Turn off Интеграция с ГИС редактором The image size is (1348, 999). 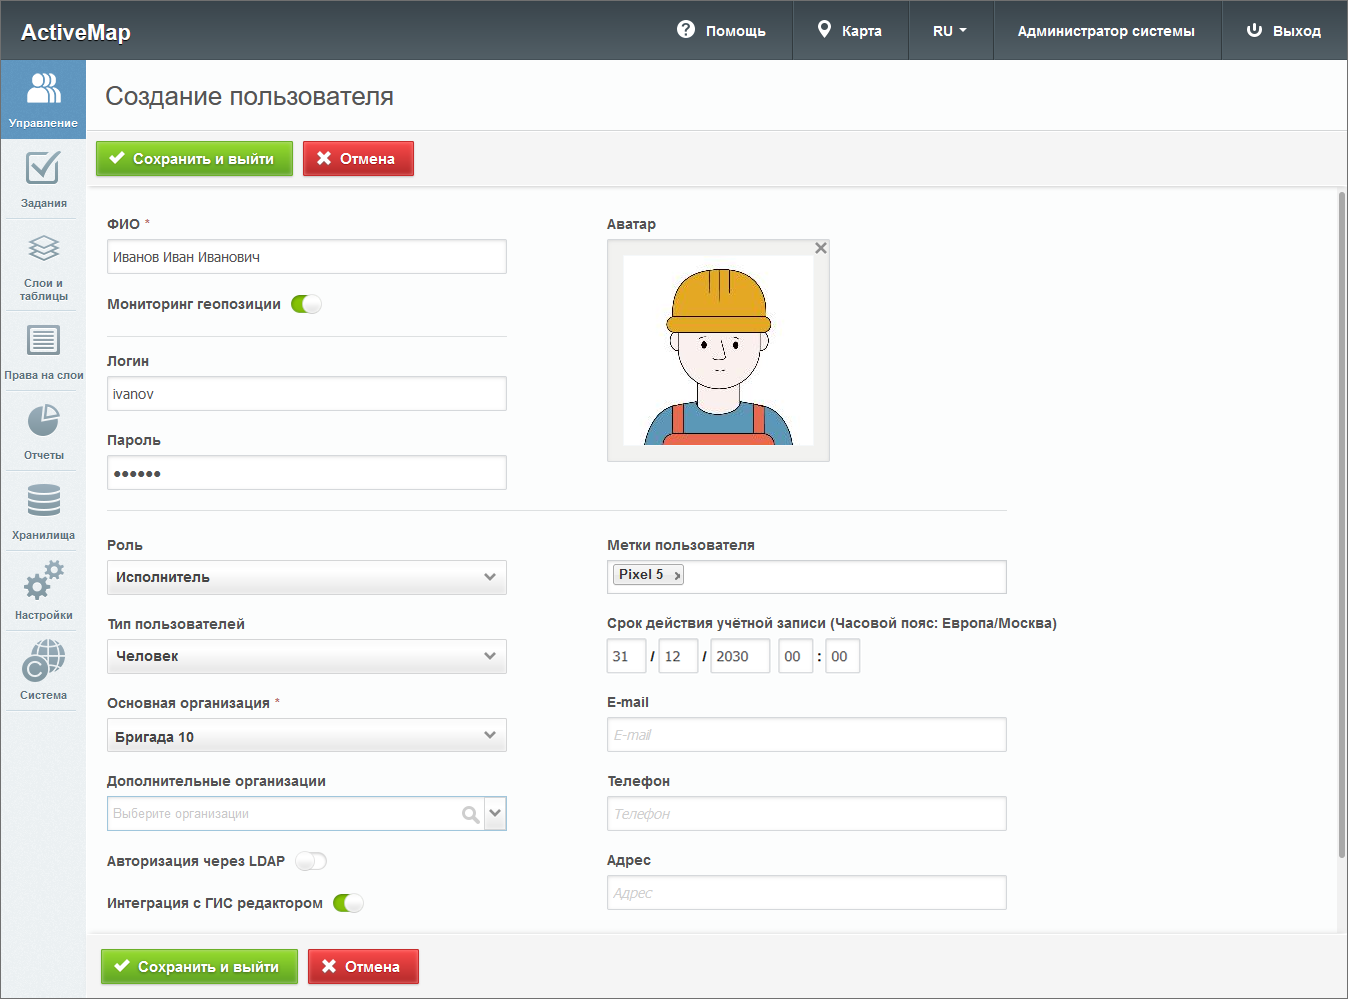[348, 903]
